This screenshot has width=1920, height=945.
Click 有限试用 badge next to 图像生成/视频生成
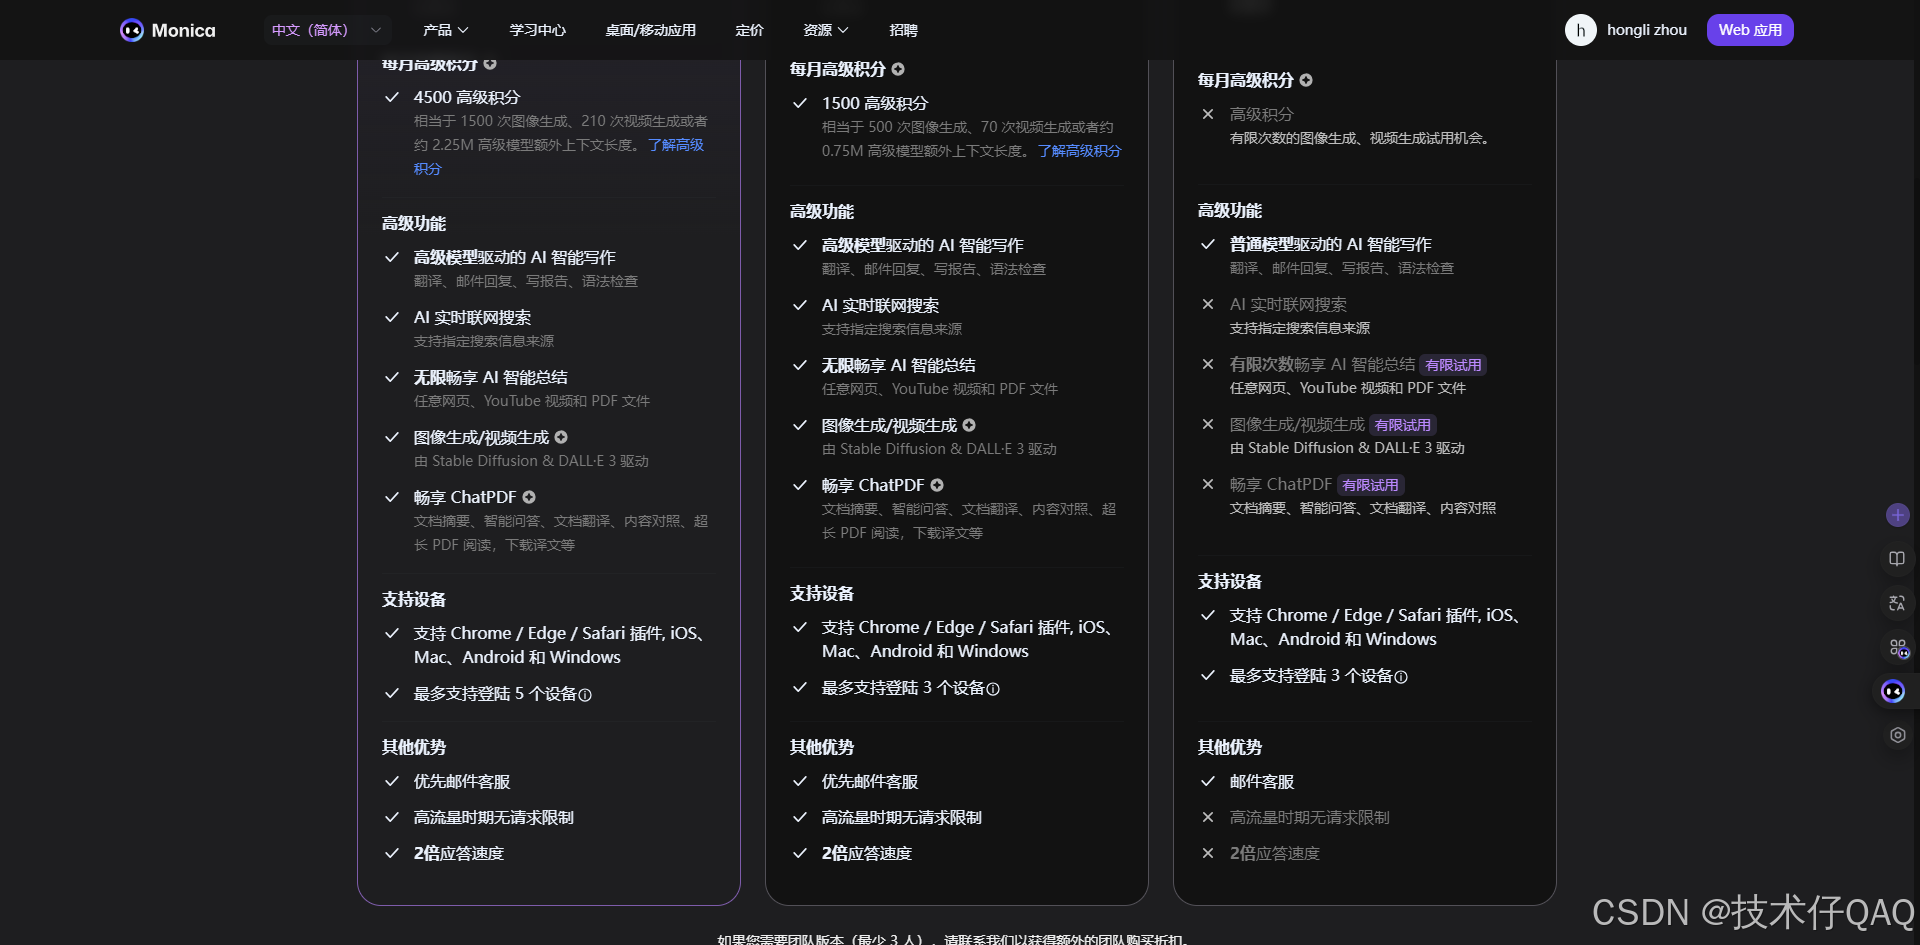click(1402, 425)
